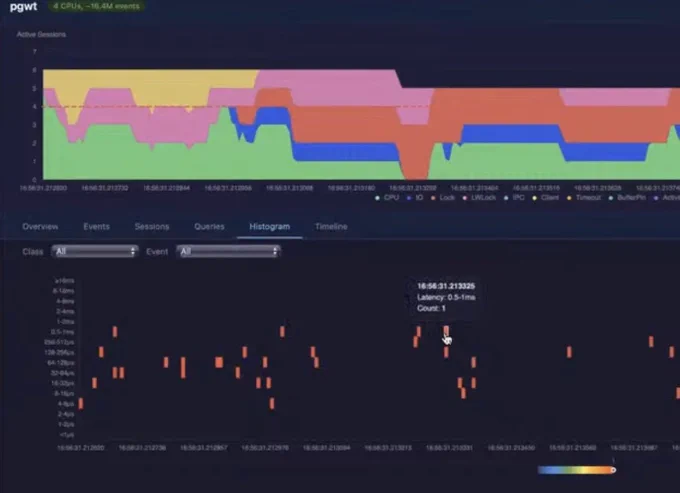680x493 pixels.
Task: Click the '64-128µs' latency axis label
Action: [x=61, y=363]
